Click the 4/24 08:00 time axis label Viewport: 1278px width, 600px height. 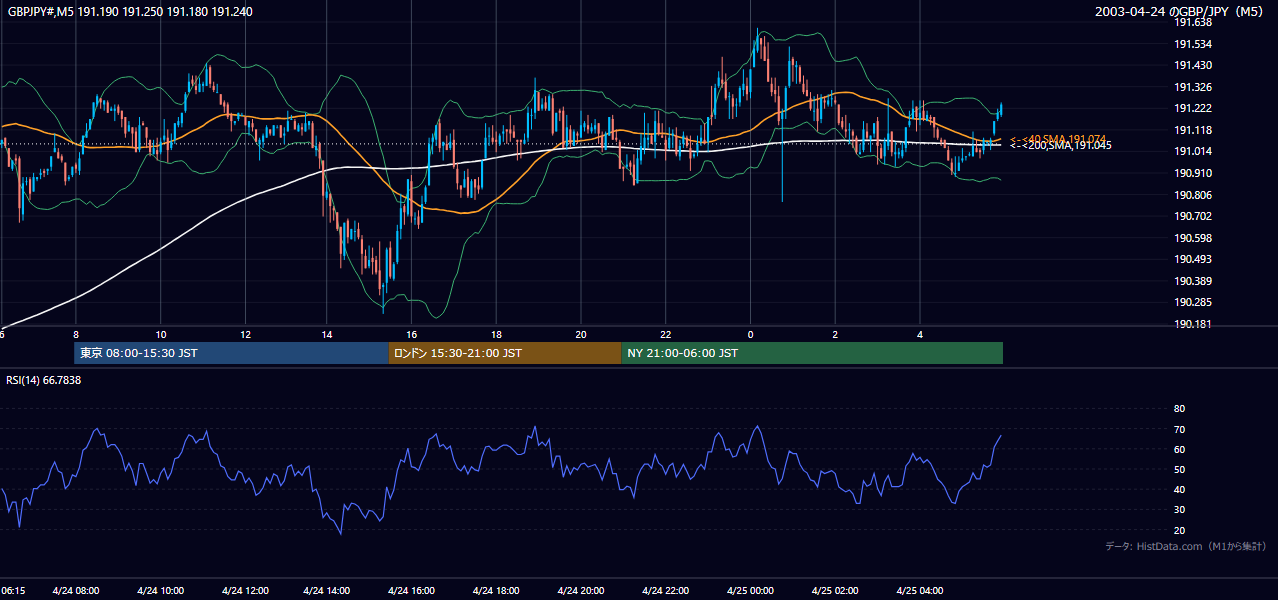click(x=76, y=591)
